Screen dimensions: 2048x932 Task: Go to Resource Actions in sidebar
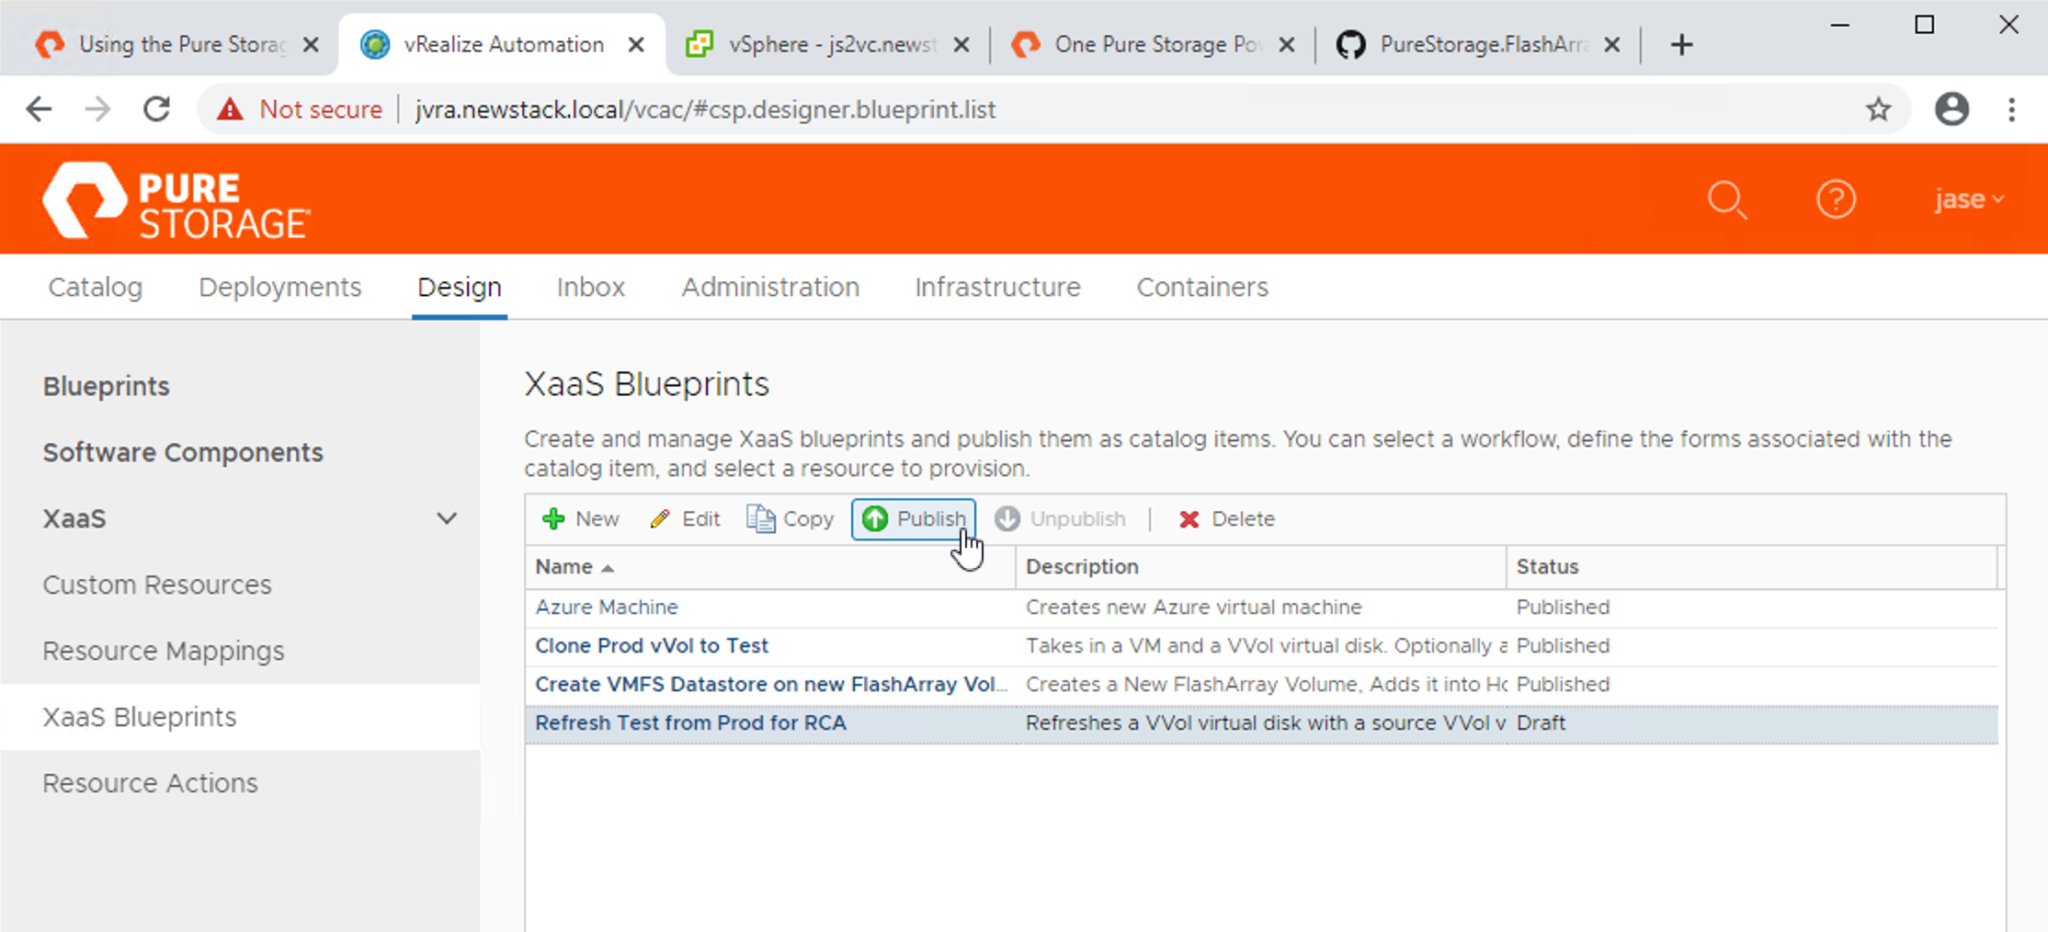(x=150, y=783)
